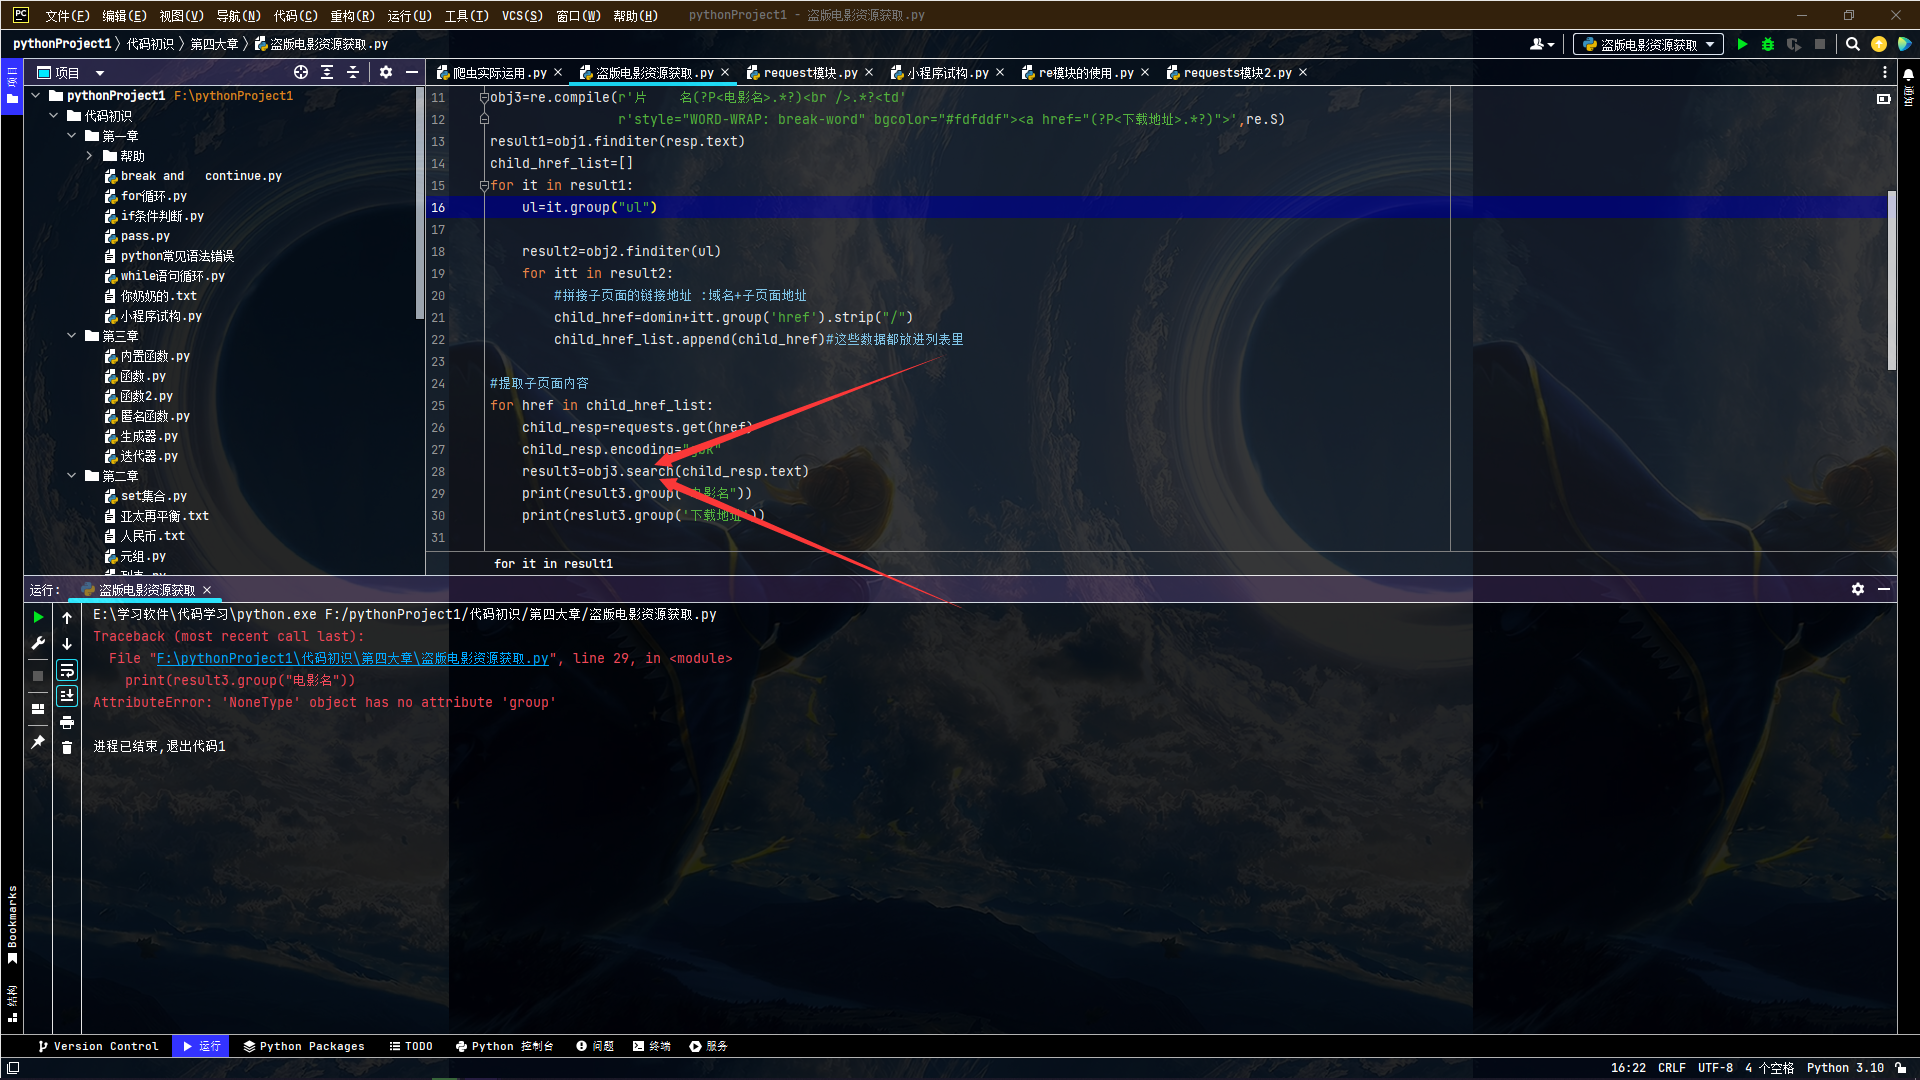Open the run configuration dropdown

(x=1648, y=44)
